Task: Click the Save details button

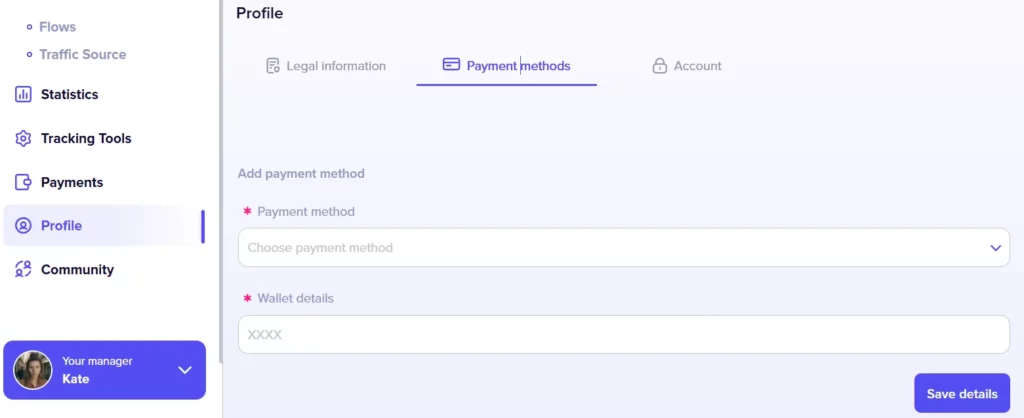Action: [x=962, y=394]
